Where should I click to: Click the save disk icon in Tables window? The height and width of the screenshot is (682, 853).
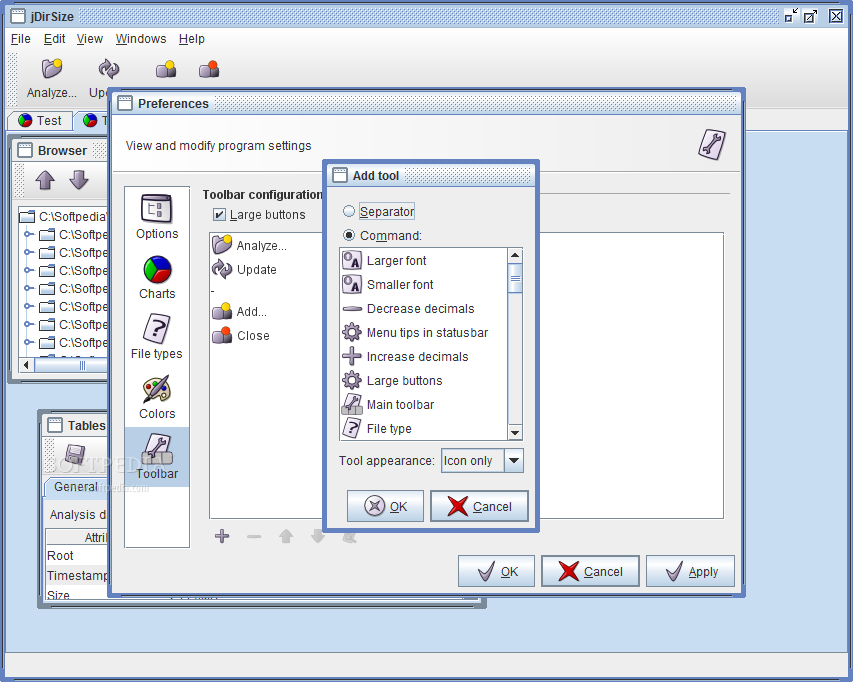click(x=75, y=454)
